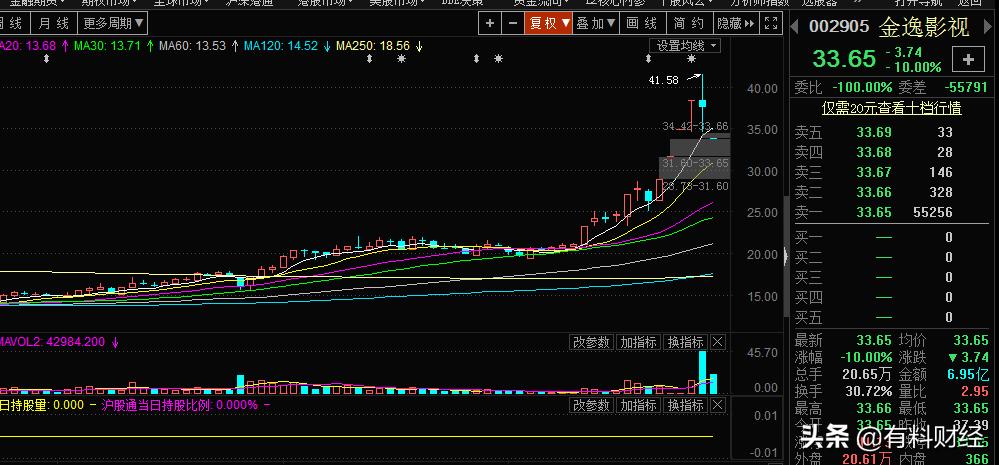
Task: Open the 设置均线 dropdown
Action: click(686, 45)
